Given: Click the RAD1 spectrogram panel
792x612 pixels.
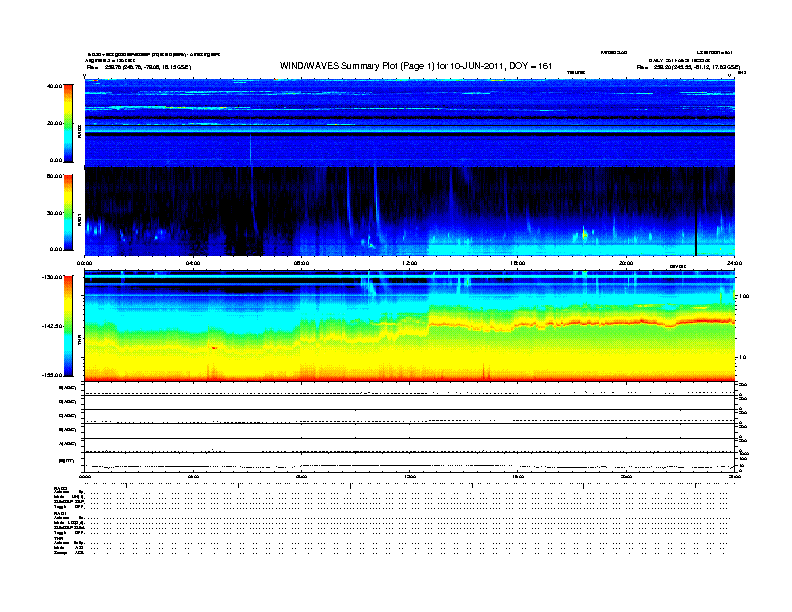Looking at the screenshot, I should (410, 212).
